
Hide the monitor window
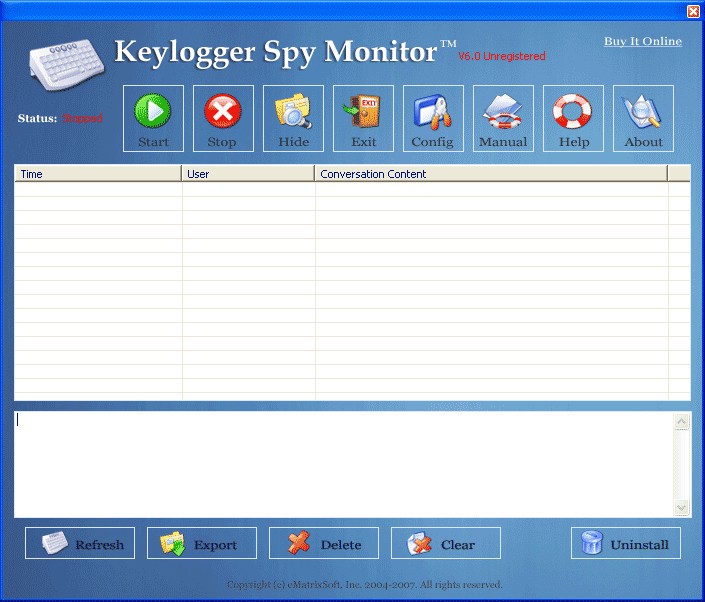(x=293, y=118)
